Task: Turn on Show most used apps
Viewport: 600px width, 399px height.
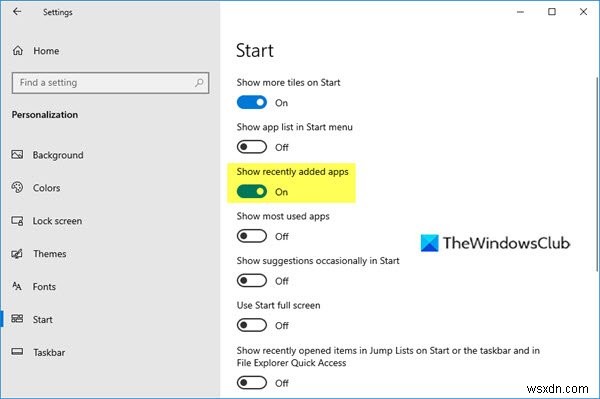Action: pos(251,236)
